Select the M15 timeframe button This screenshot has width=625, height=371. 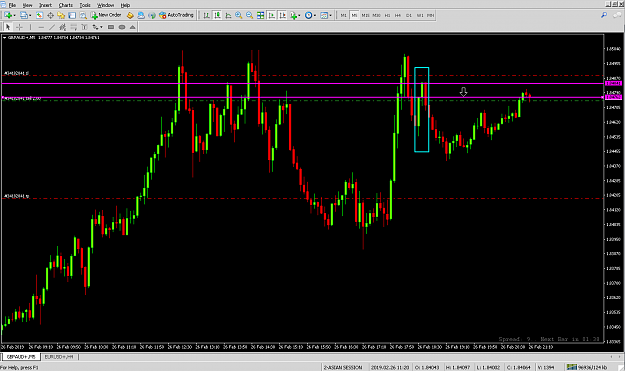coord(365,15)
